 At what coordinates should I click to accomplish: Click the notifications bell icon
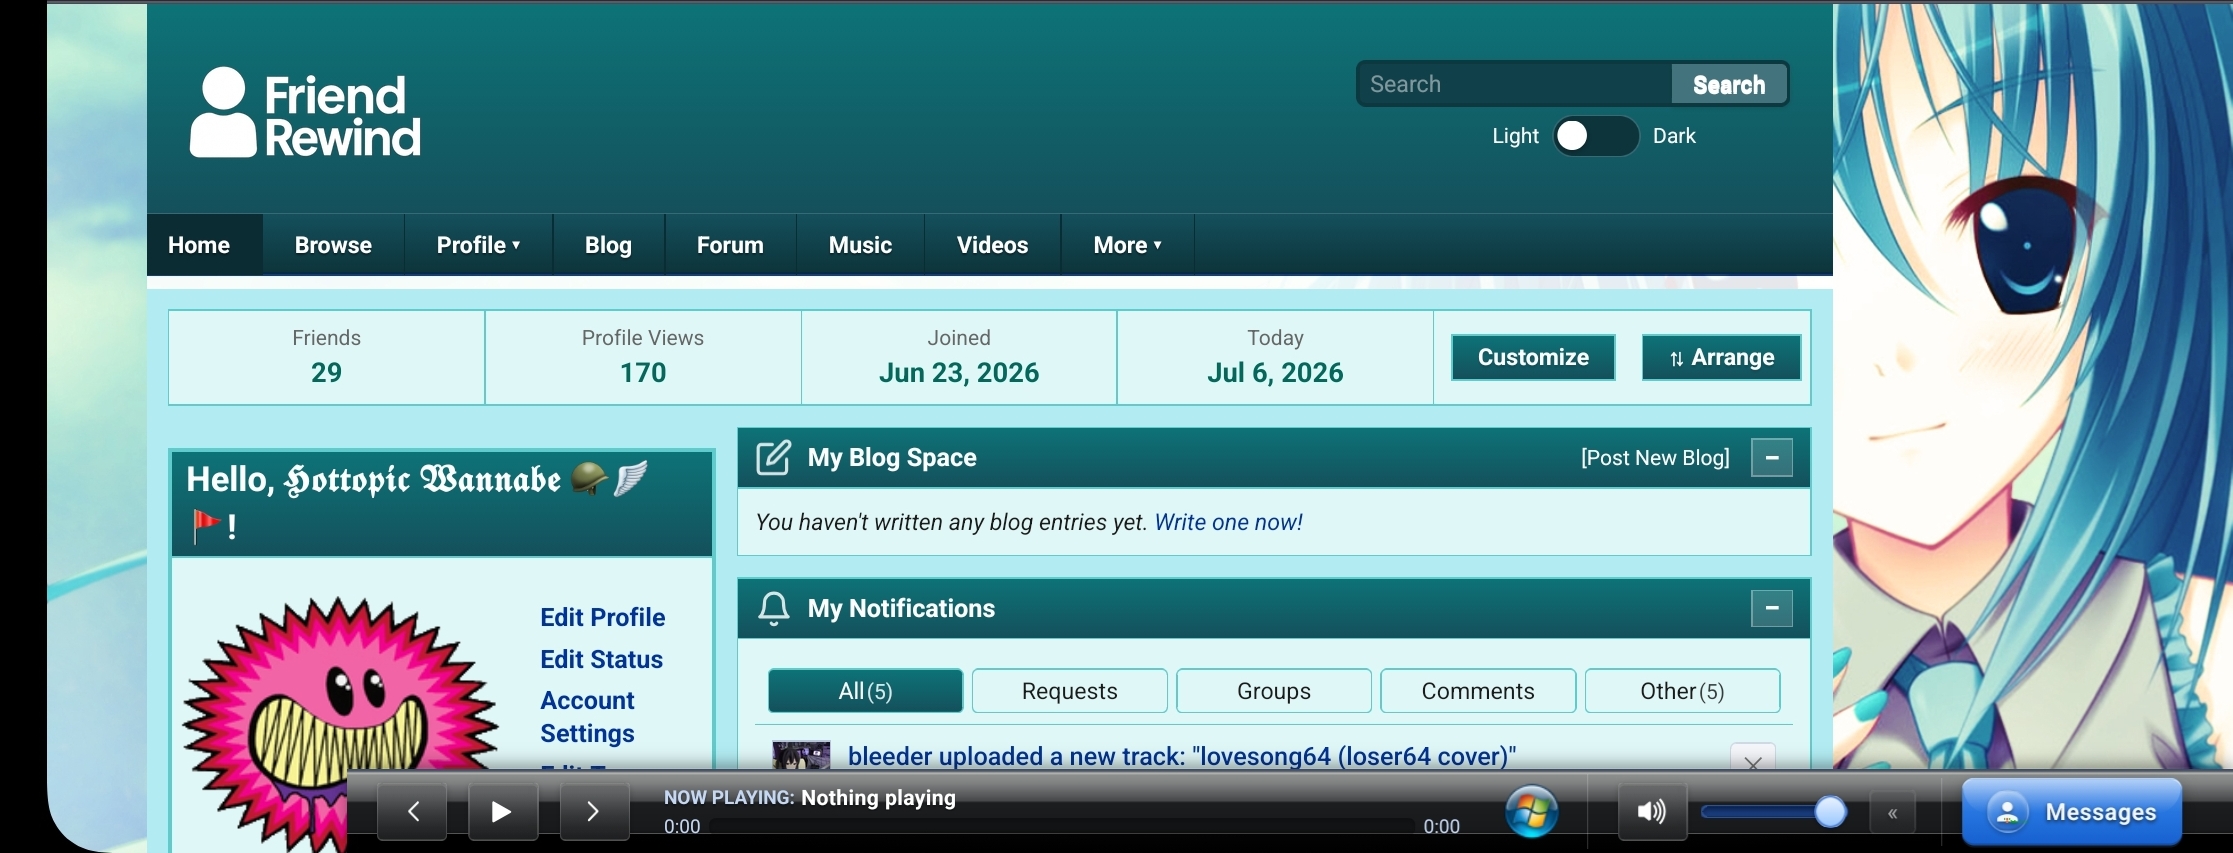coord(773,609)
